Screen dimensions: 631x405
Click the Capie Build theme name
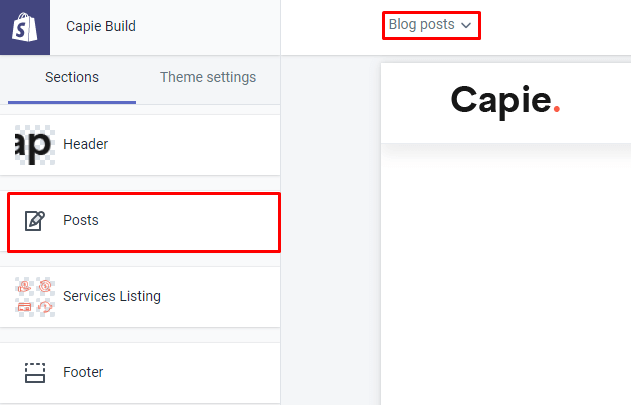click(101, 26)
